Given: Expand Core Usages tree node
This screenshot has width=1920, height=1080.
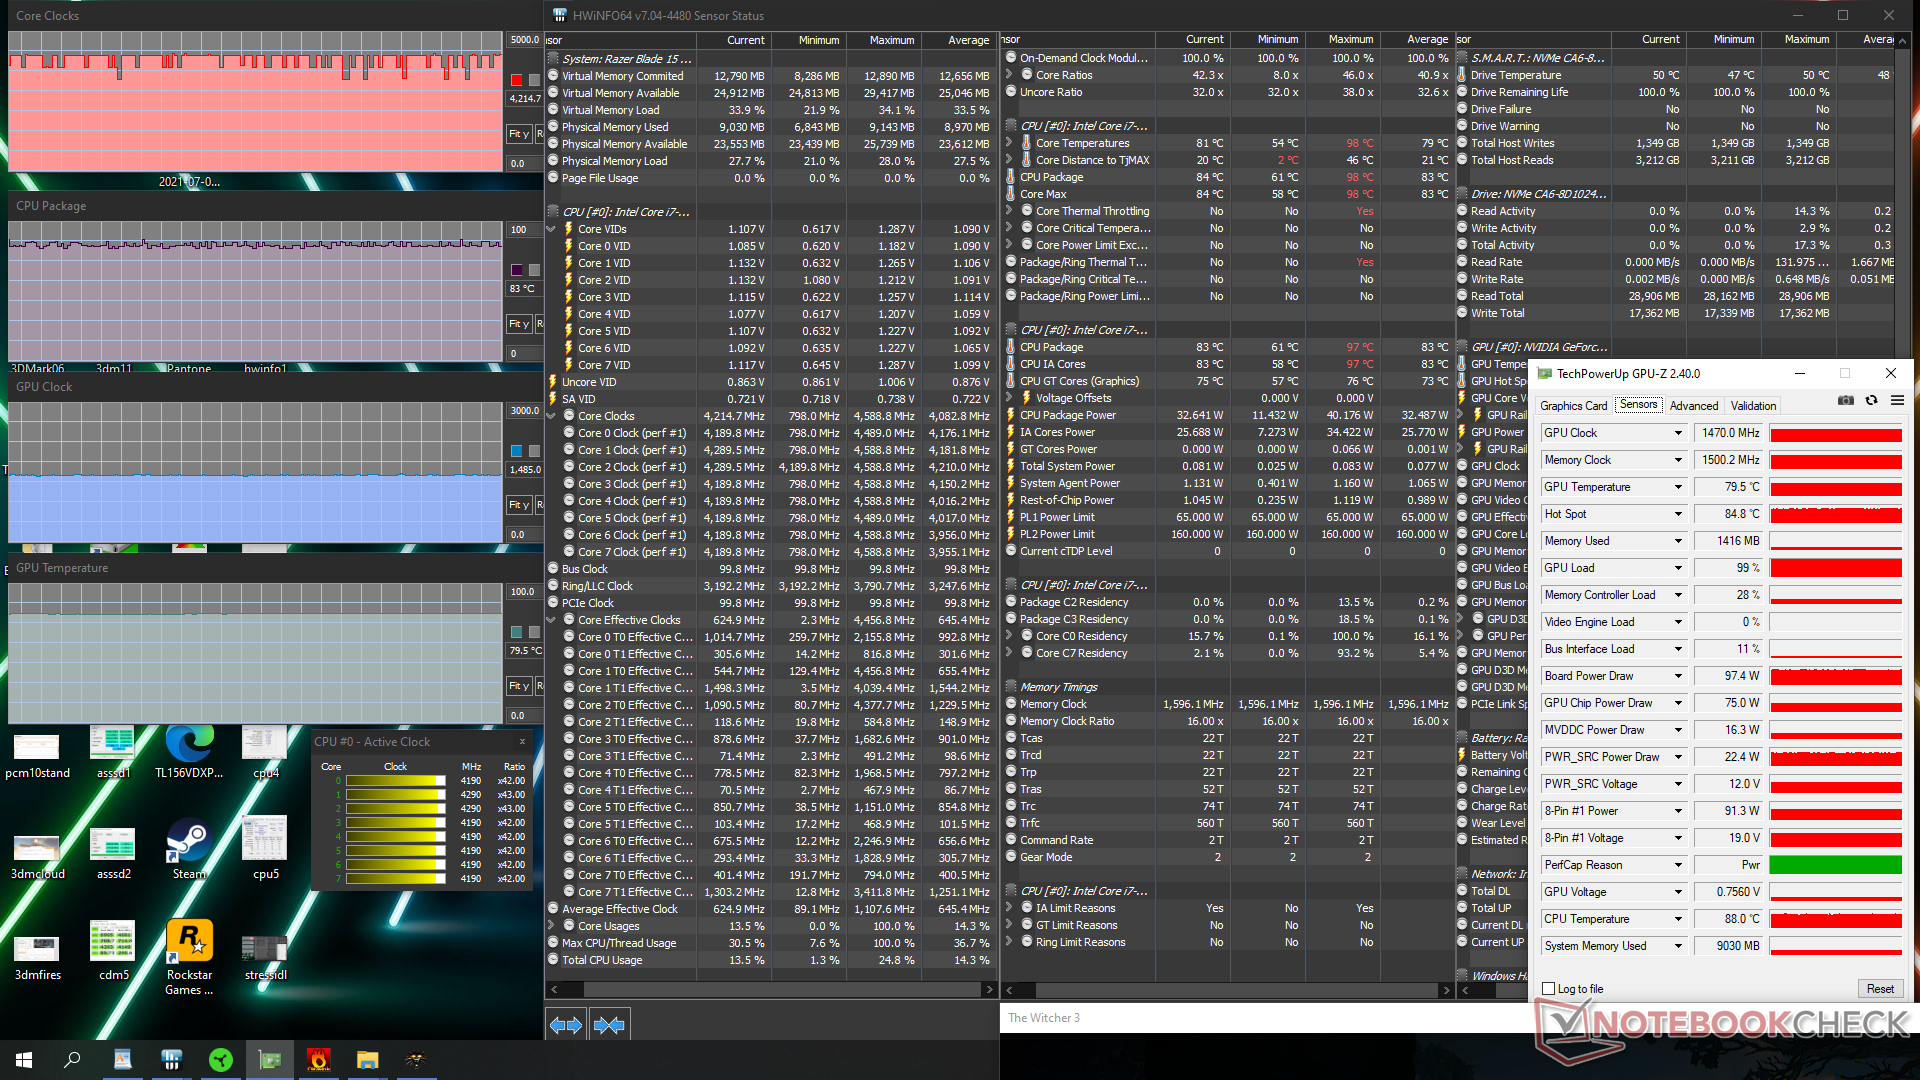Looking at the screenshot, I should (552, 926).
